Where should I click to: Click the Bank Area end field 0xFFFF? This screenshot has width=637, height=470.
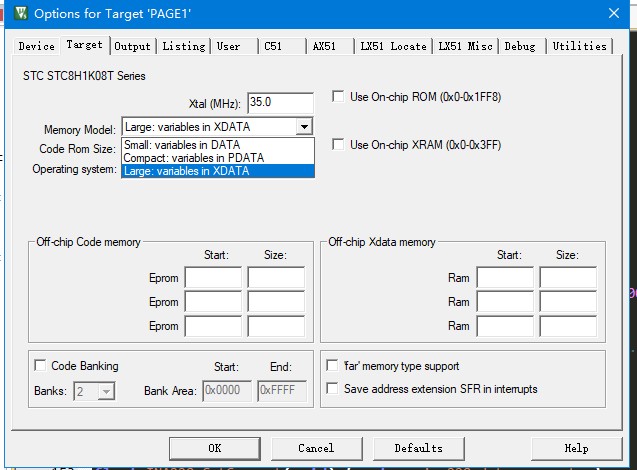282,391
